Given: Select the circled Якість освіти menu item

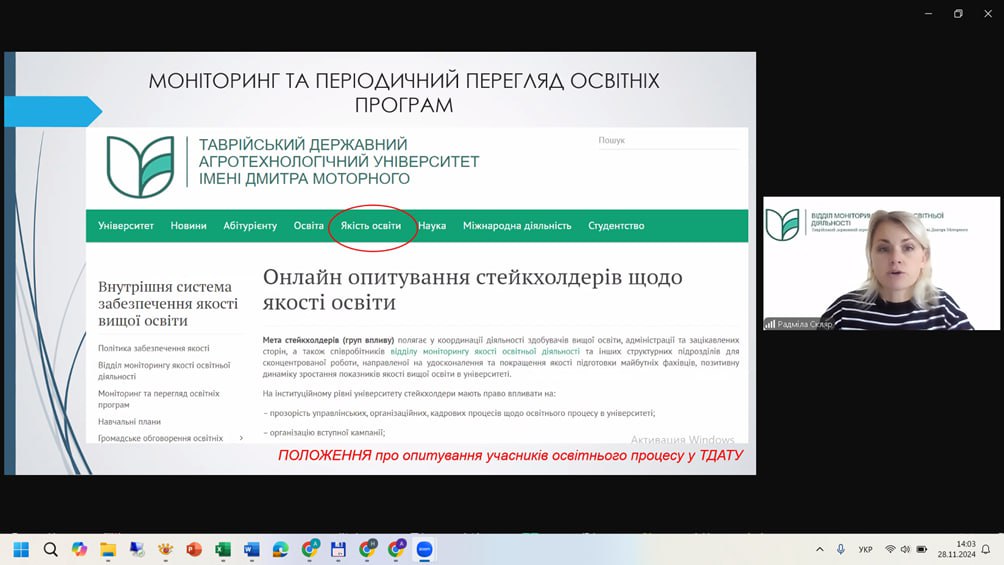Looking at the screenshot, I should point(371,226).
